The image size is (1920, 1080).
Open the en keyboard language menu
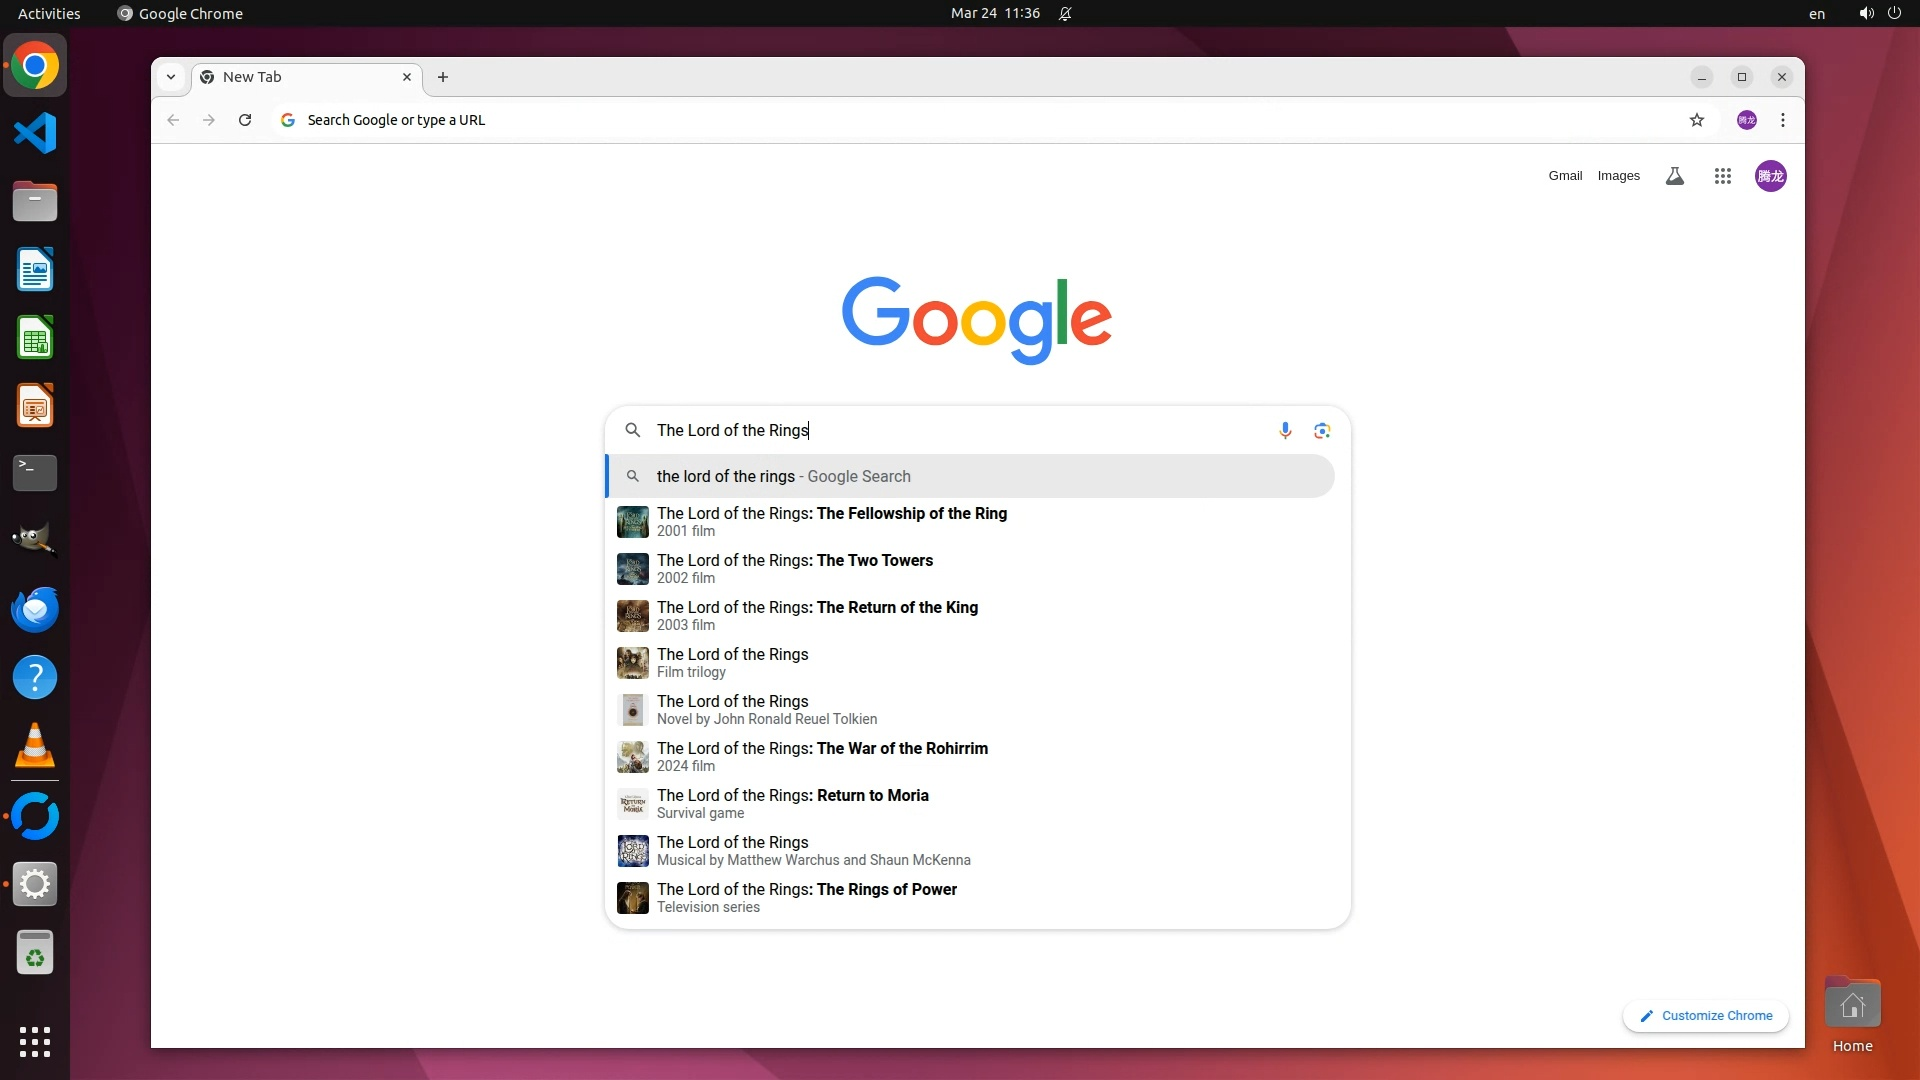pos(1816,14)
